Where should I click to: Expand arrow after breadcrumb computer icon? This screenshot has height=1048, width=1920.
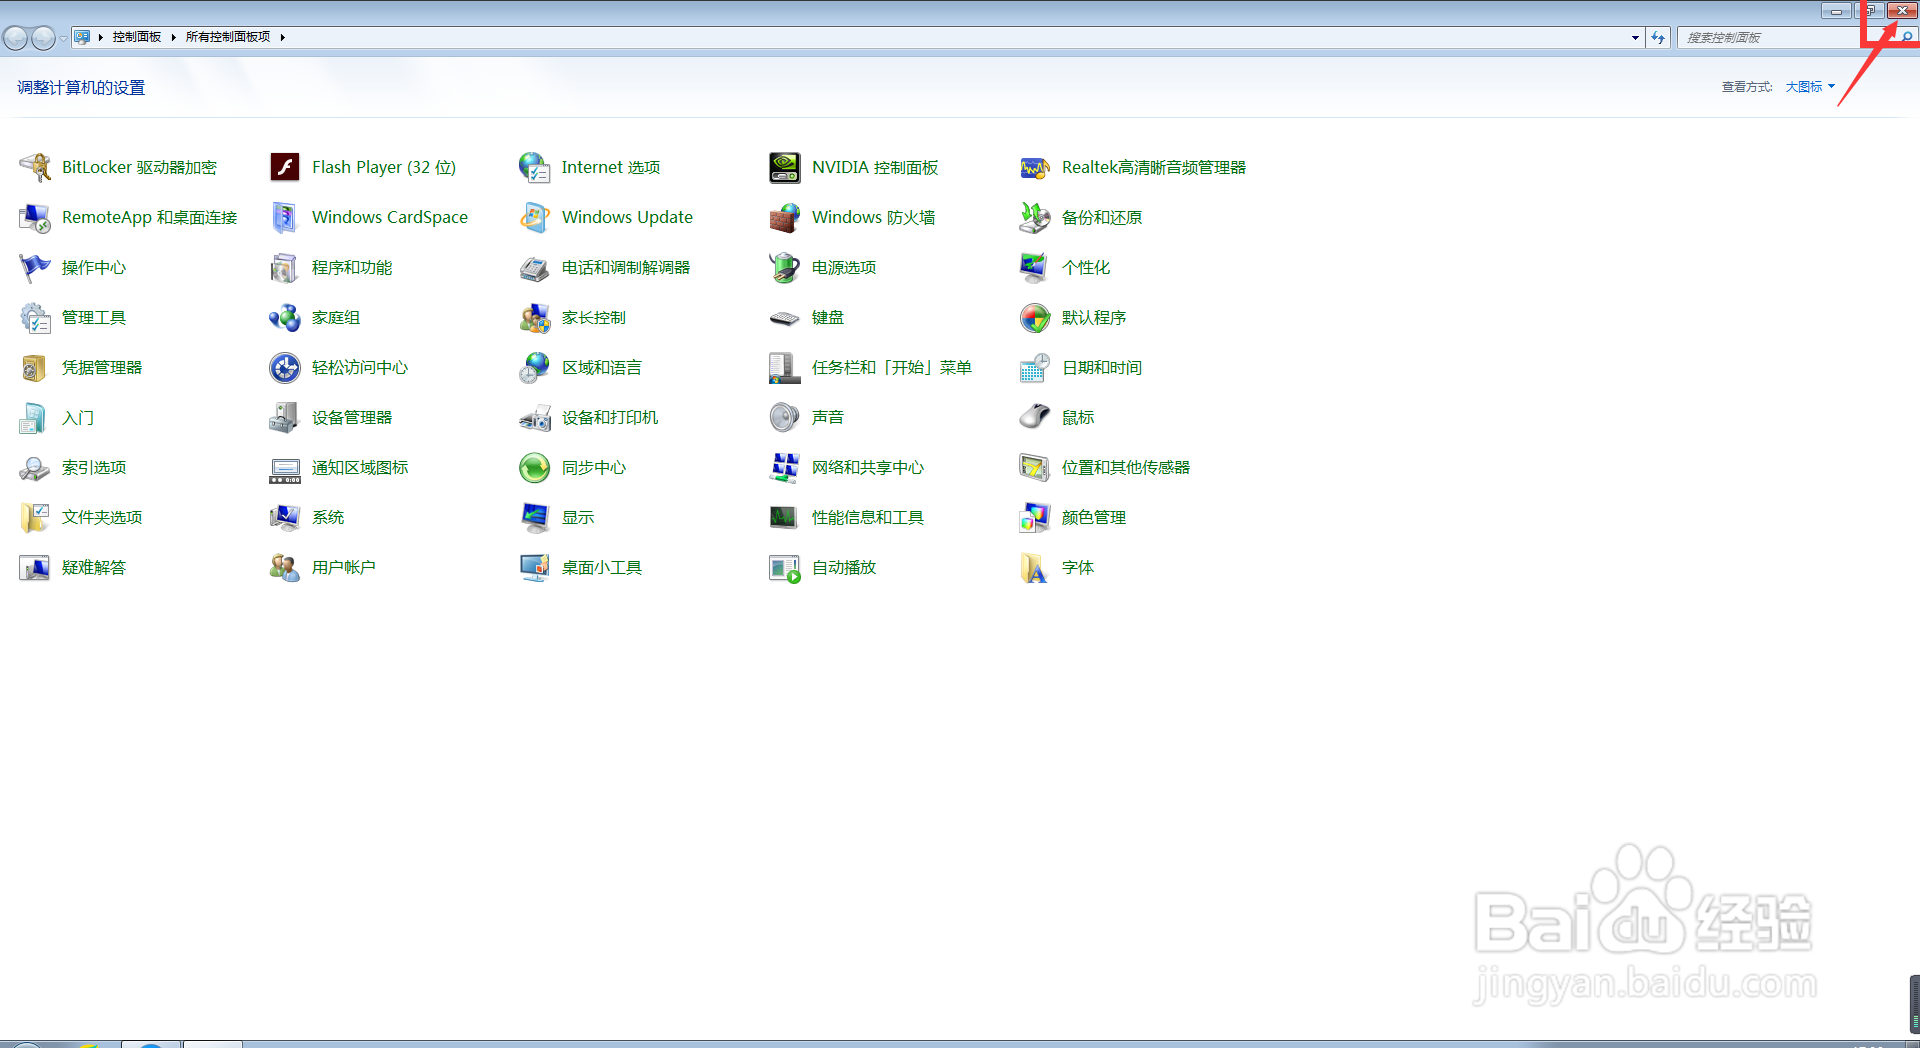point(101,37)
